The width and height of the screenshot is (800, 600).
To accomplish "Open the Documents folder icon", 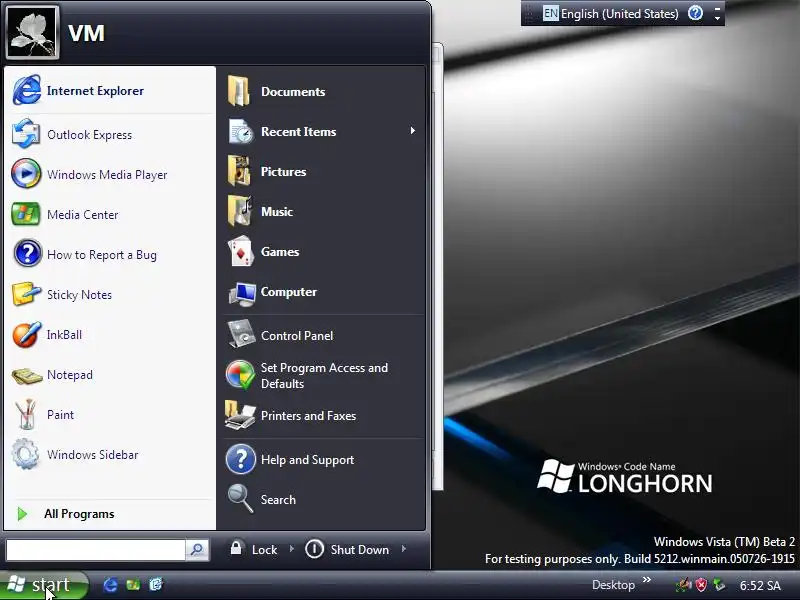I will pos(239,91).
